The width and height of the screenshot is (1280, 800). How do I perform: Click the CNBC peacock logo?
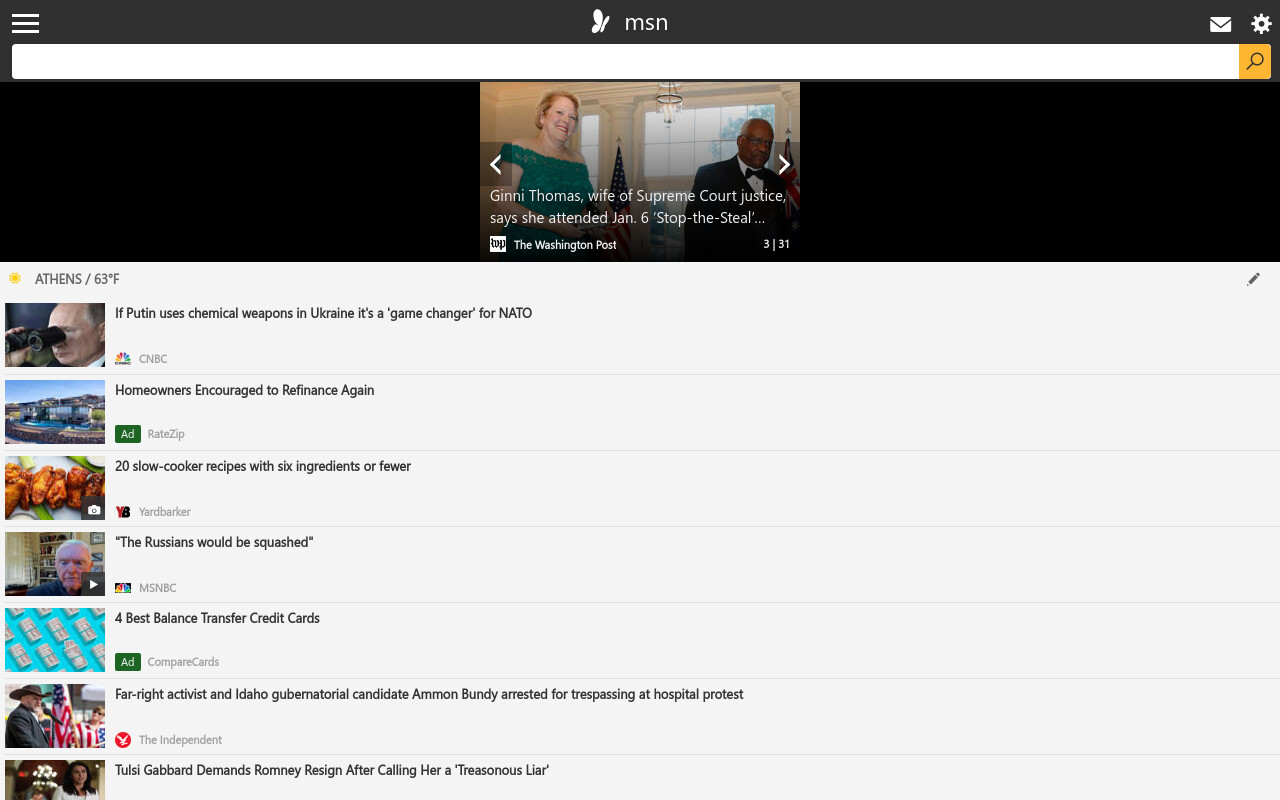point(123,358)
